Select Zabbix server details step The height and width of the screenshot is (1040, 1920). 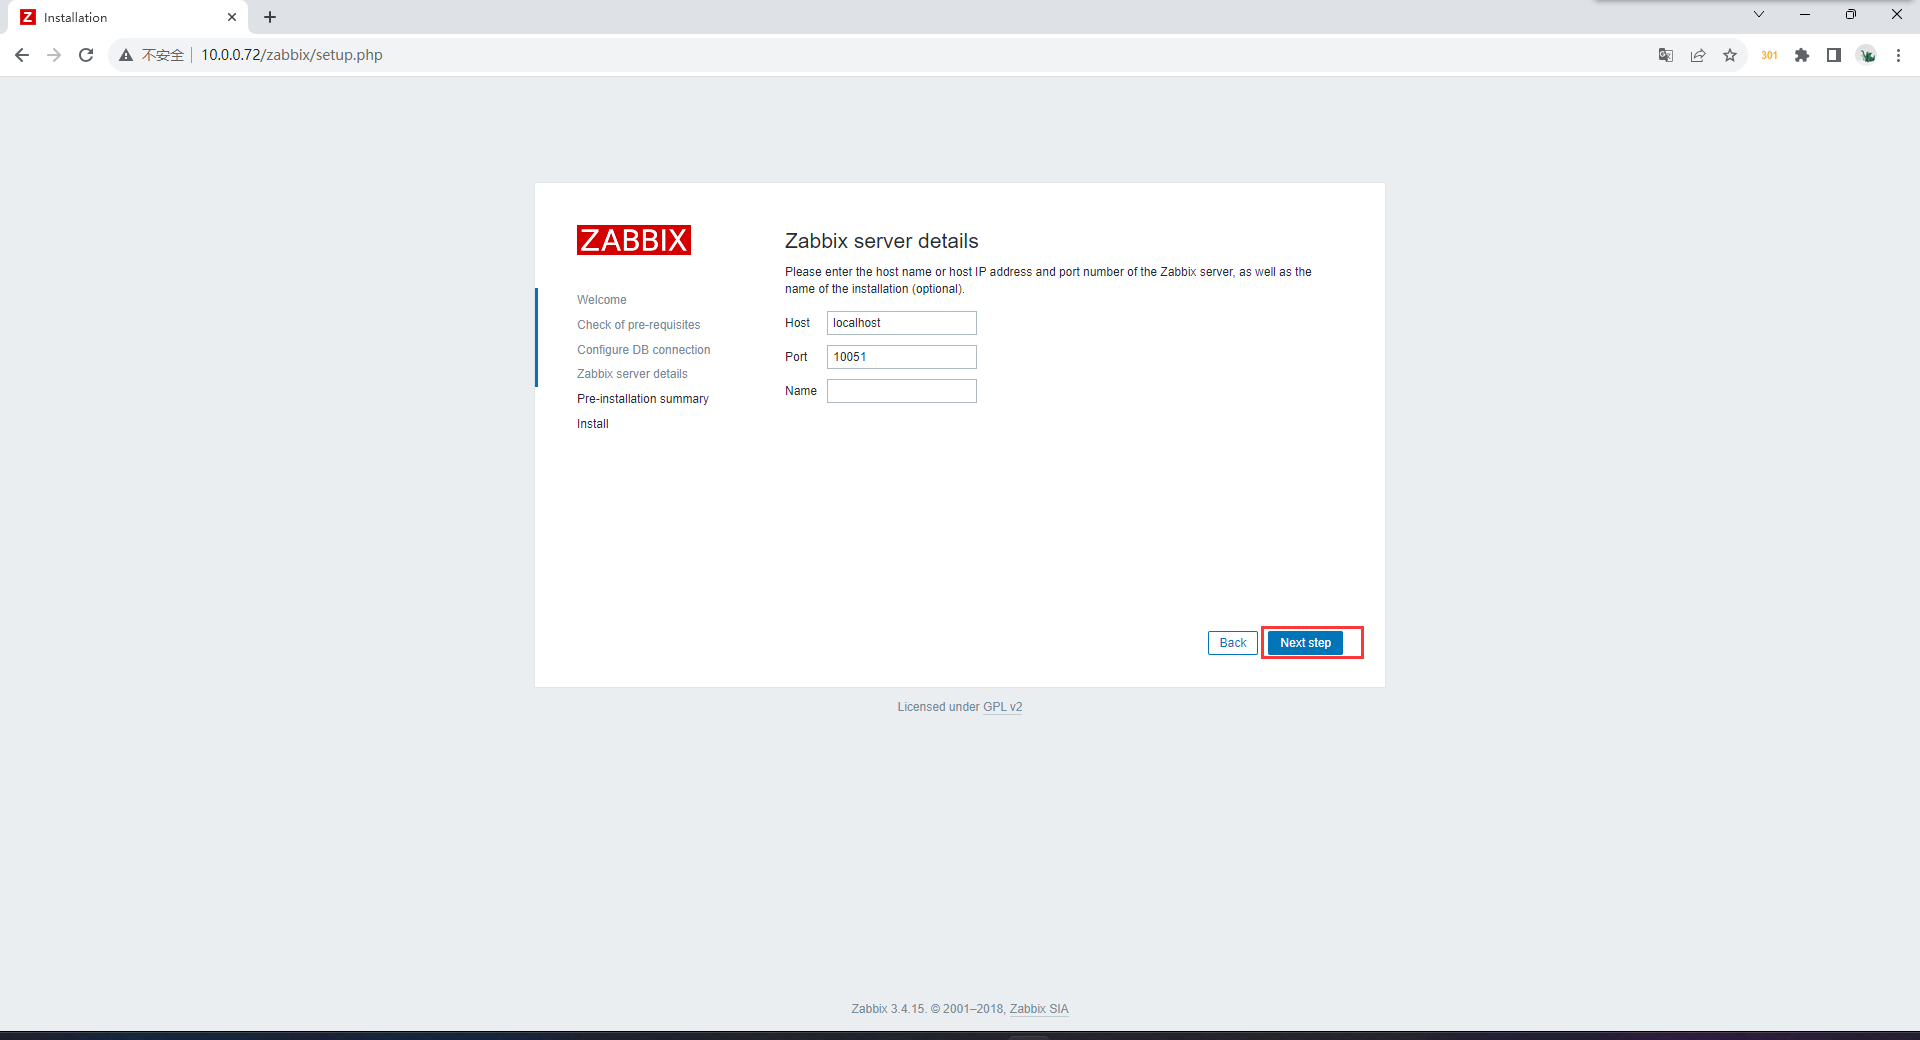pos(632,374)
